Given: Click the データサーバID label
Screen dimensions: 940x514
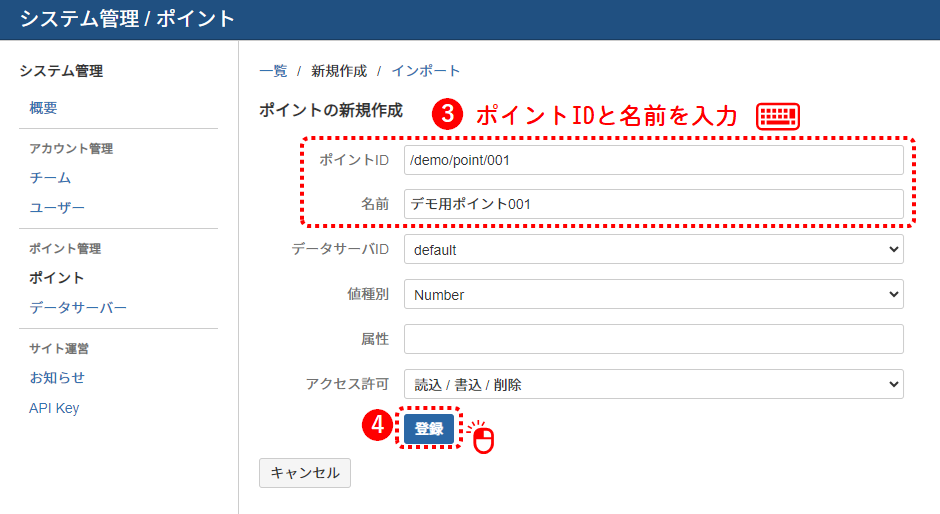Looking at the screenshot, I should tap(340, 249).
